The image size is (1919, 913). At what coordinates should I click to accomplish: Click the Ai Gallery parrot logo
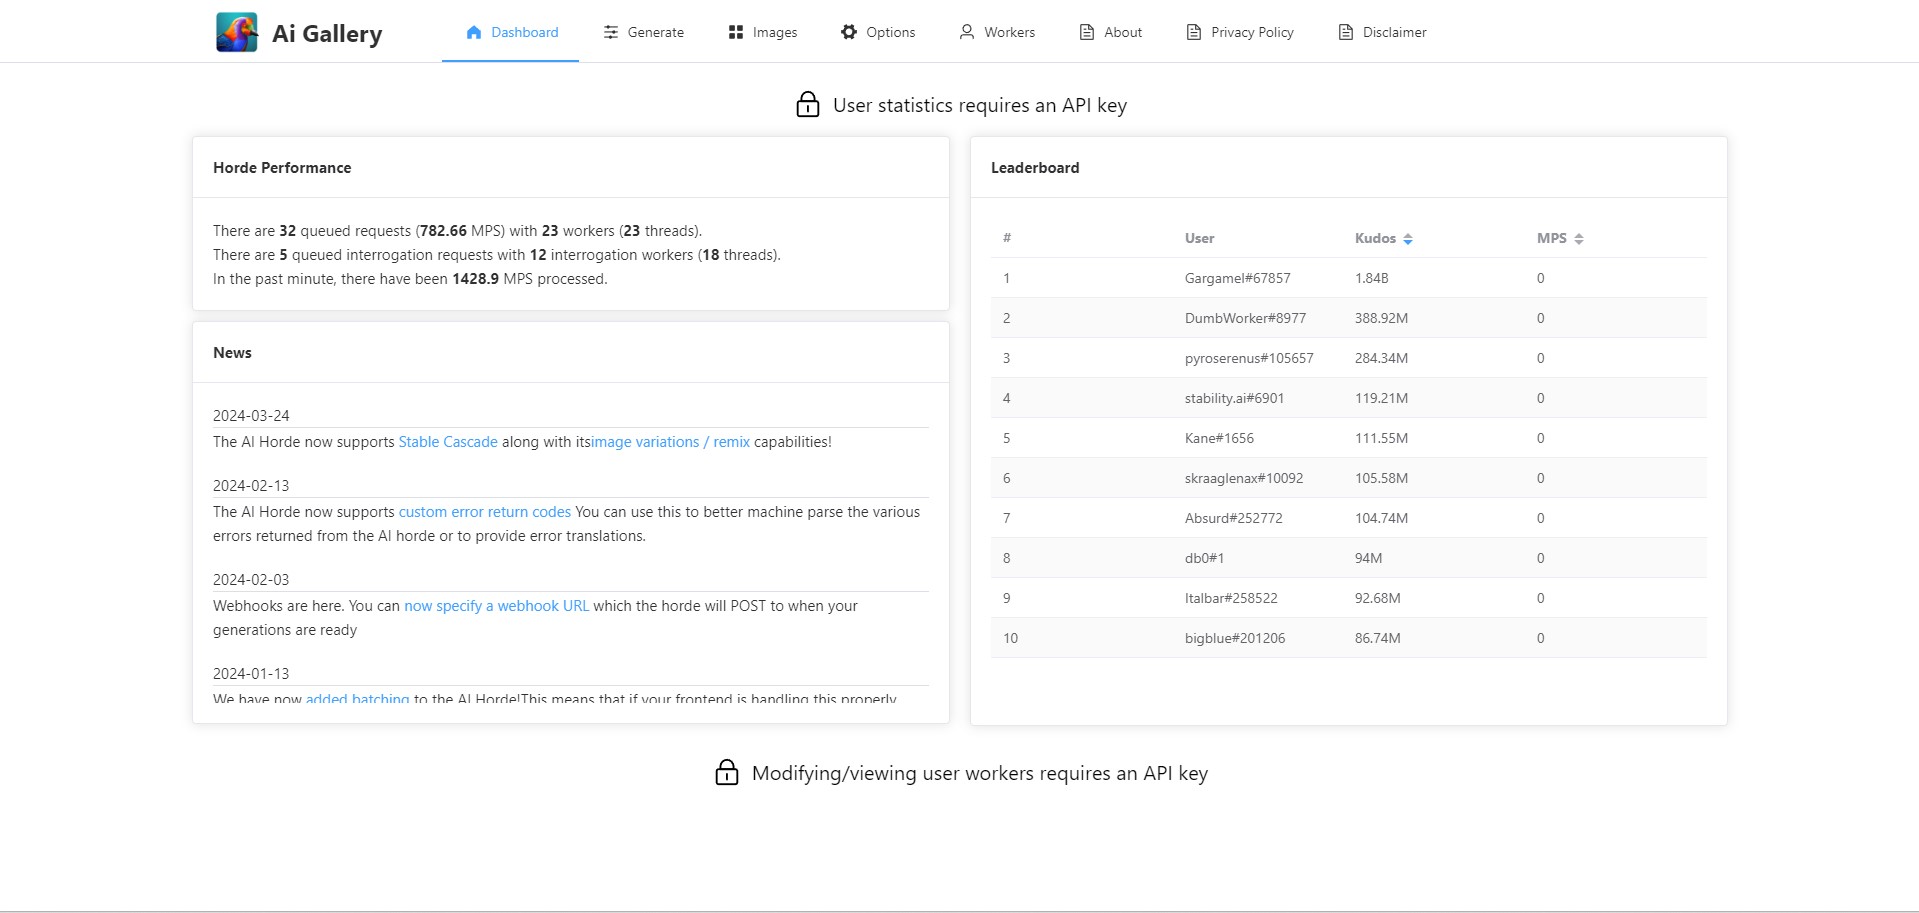[237, 32]
